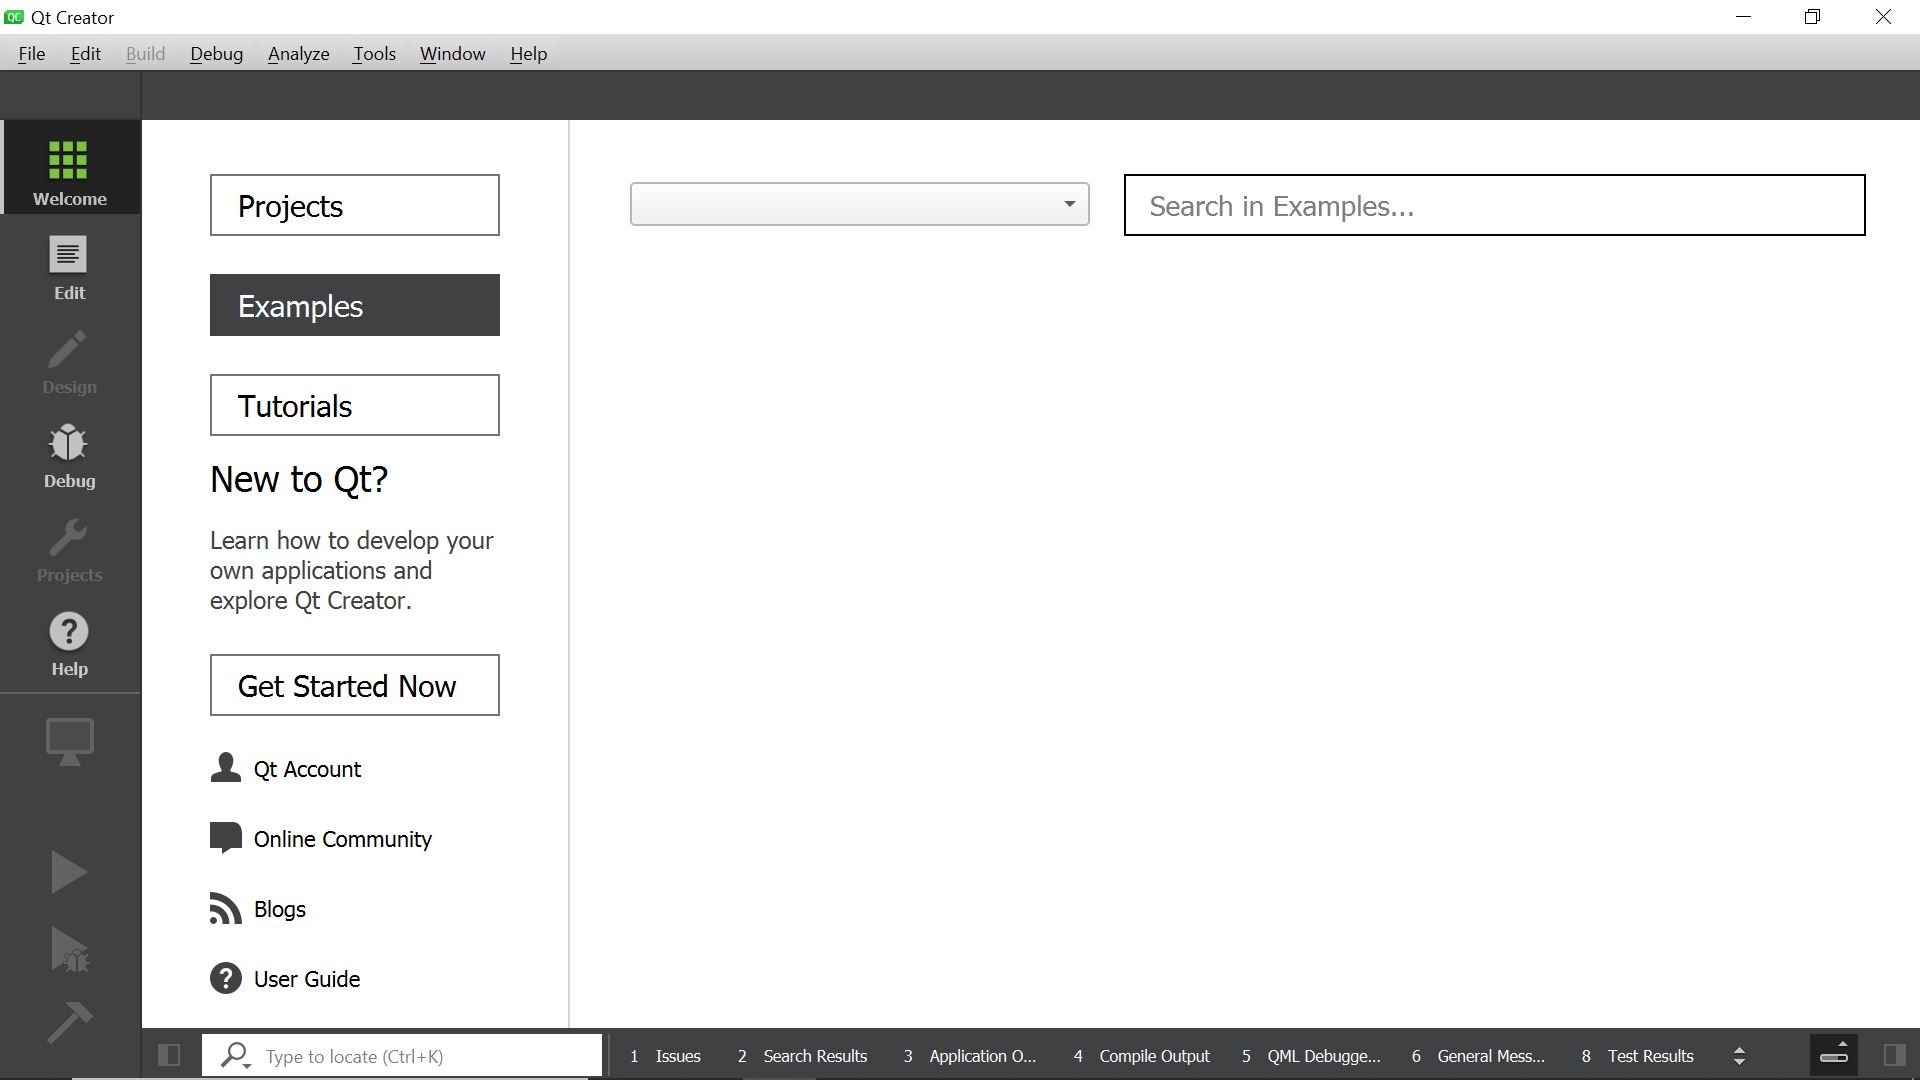Click the Online Community chat bubble icon
Screen dimensions: 1920x1080
pyautogui.click(x=226, y=838)
